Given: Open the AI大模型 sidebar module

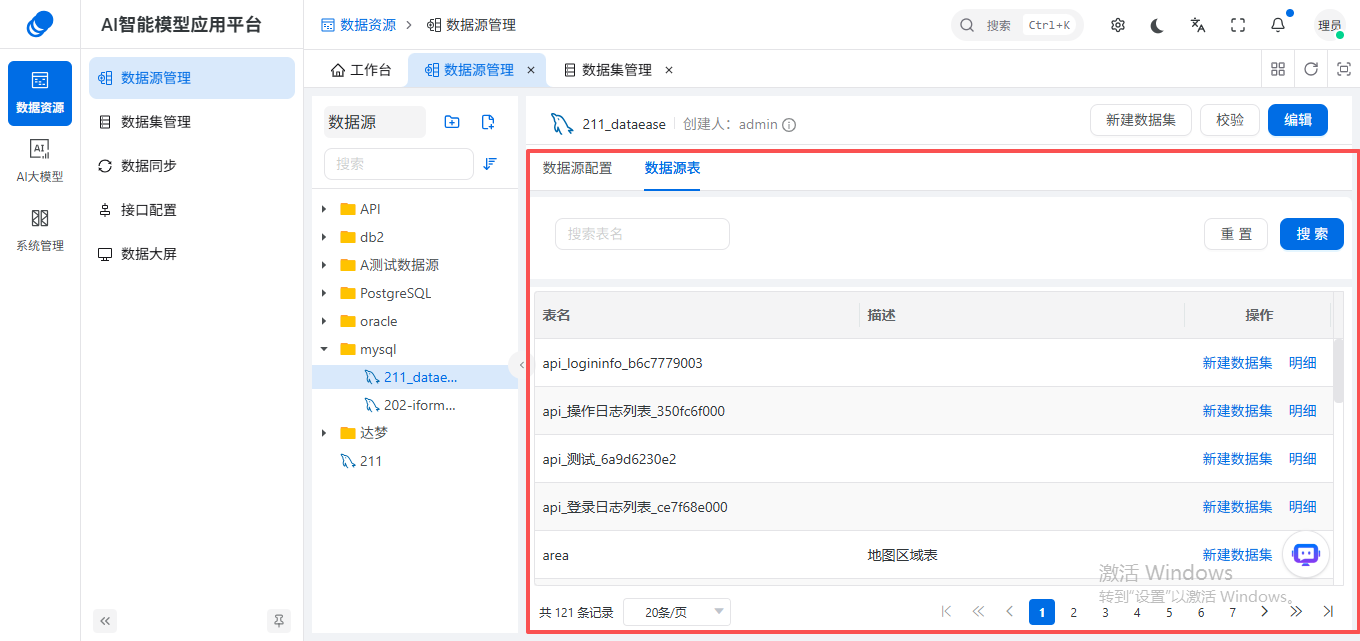Looking at the screenshot, I should click(40, 161).
